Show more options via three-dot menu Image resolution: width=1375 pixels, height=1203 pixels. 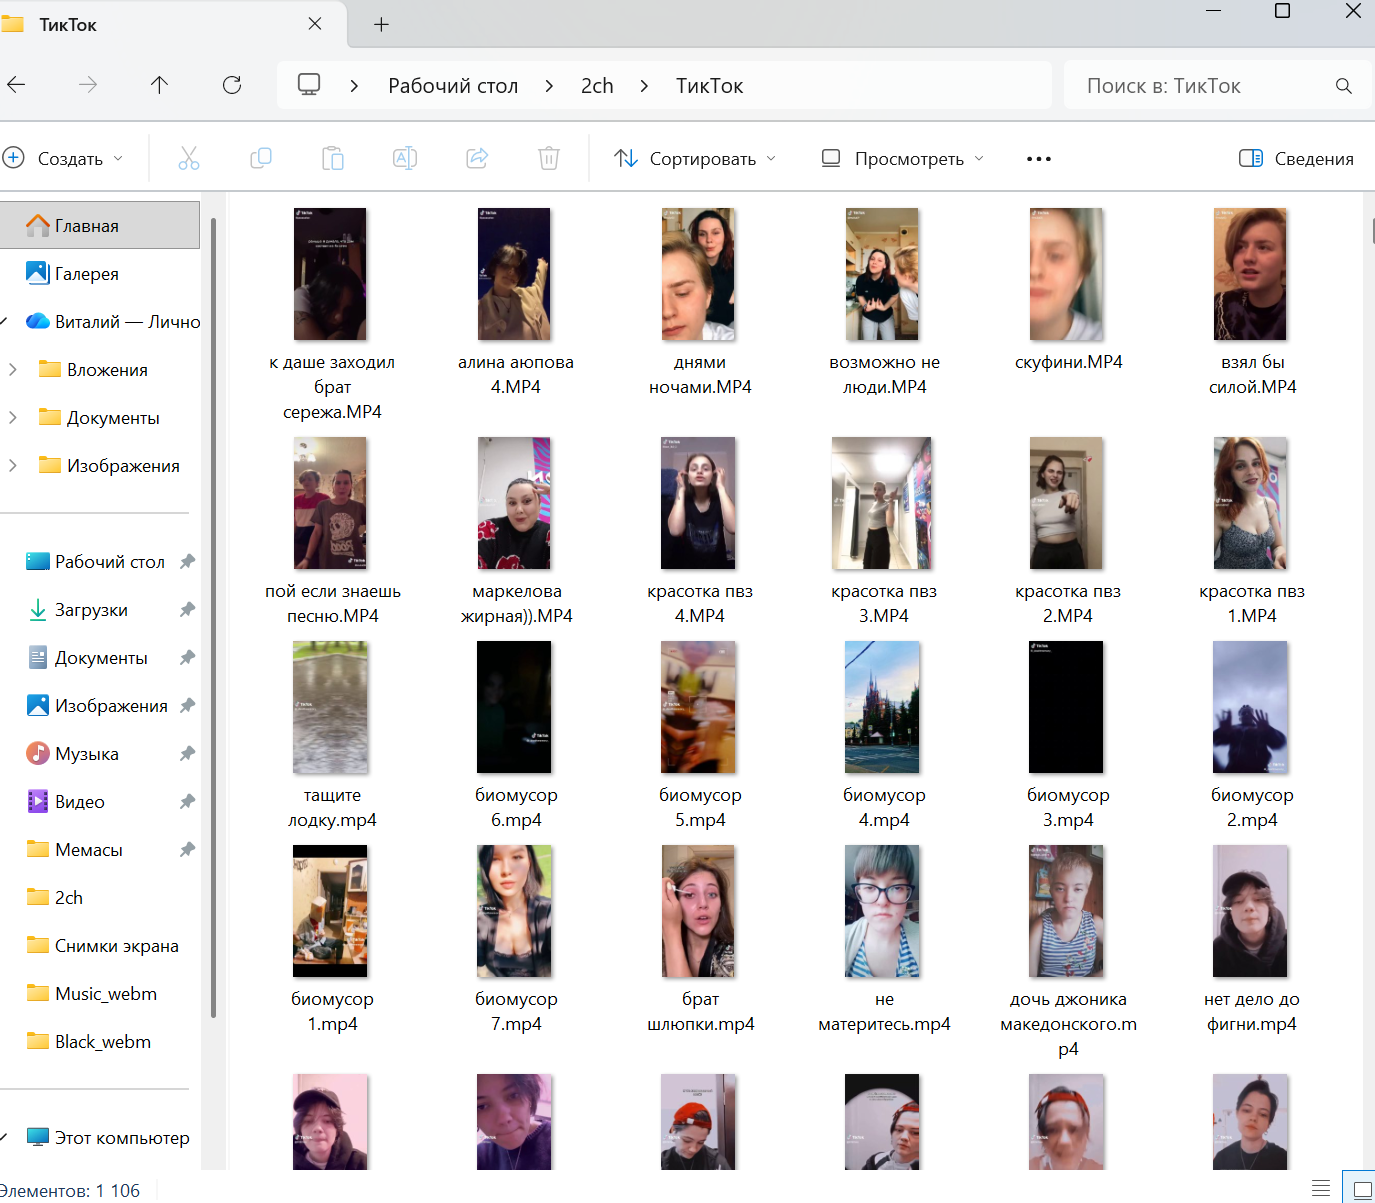click(1039, 159)
